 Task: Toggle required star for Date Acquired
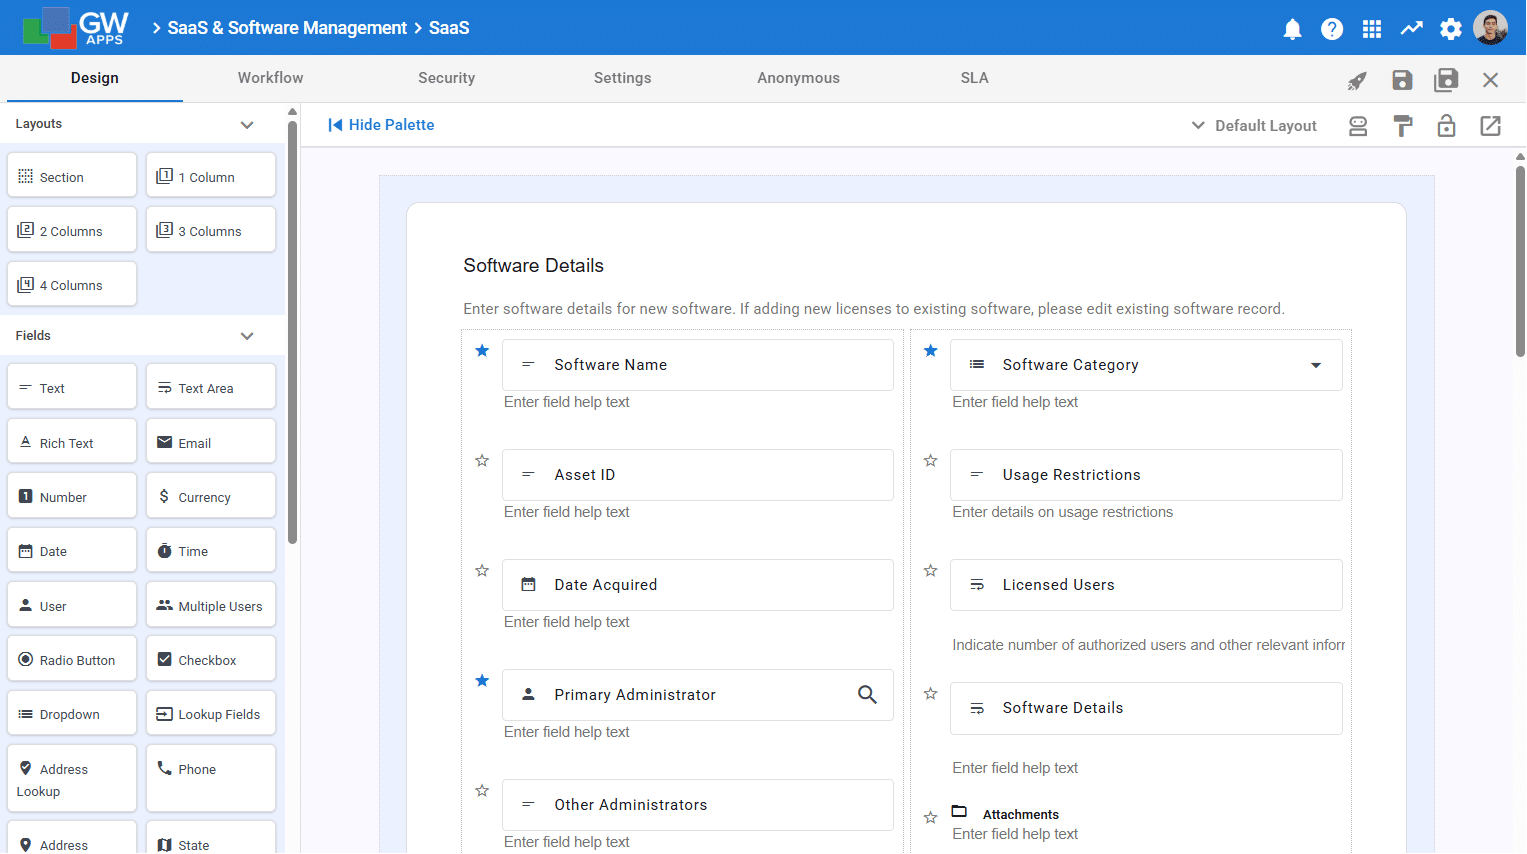click(482, 570)
